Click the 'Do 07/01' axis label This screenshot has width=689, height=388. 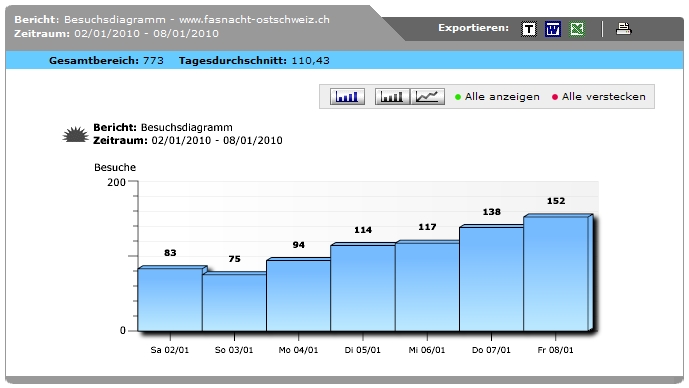[491, 350]
